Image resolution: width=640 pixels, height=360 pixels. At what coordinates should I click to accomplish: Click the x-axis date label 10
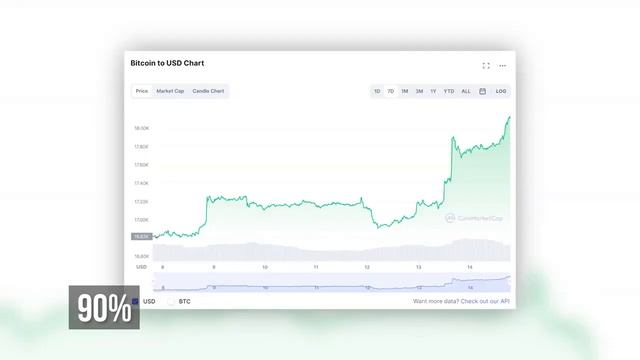click(x=265, y=267)
